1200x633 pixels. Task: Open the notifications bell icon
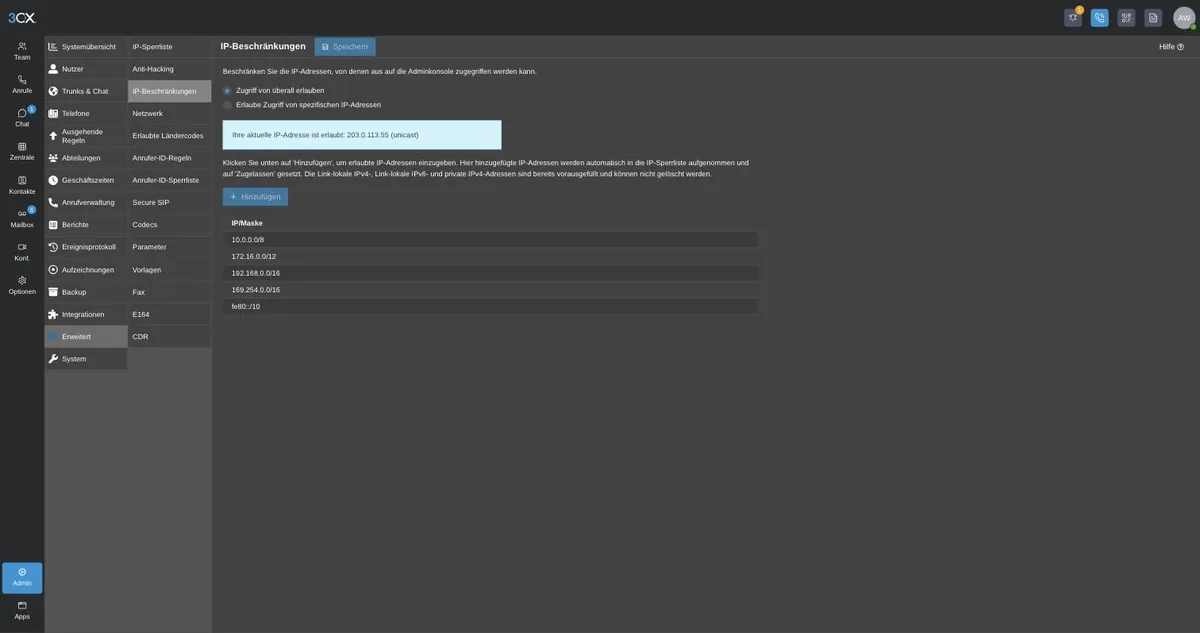[1073, 18]
